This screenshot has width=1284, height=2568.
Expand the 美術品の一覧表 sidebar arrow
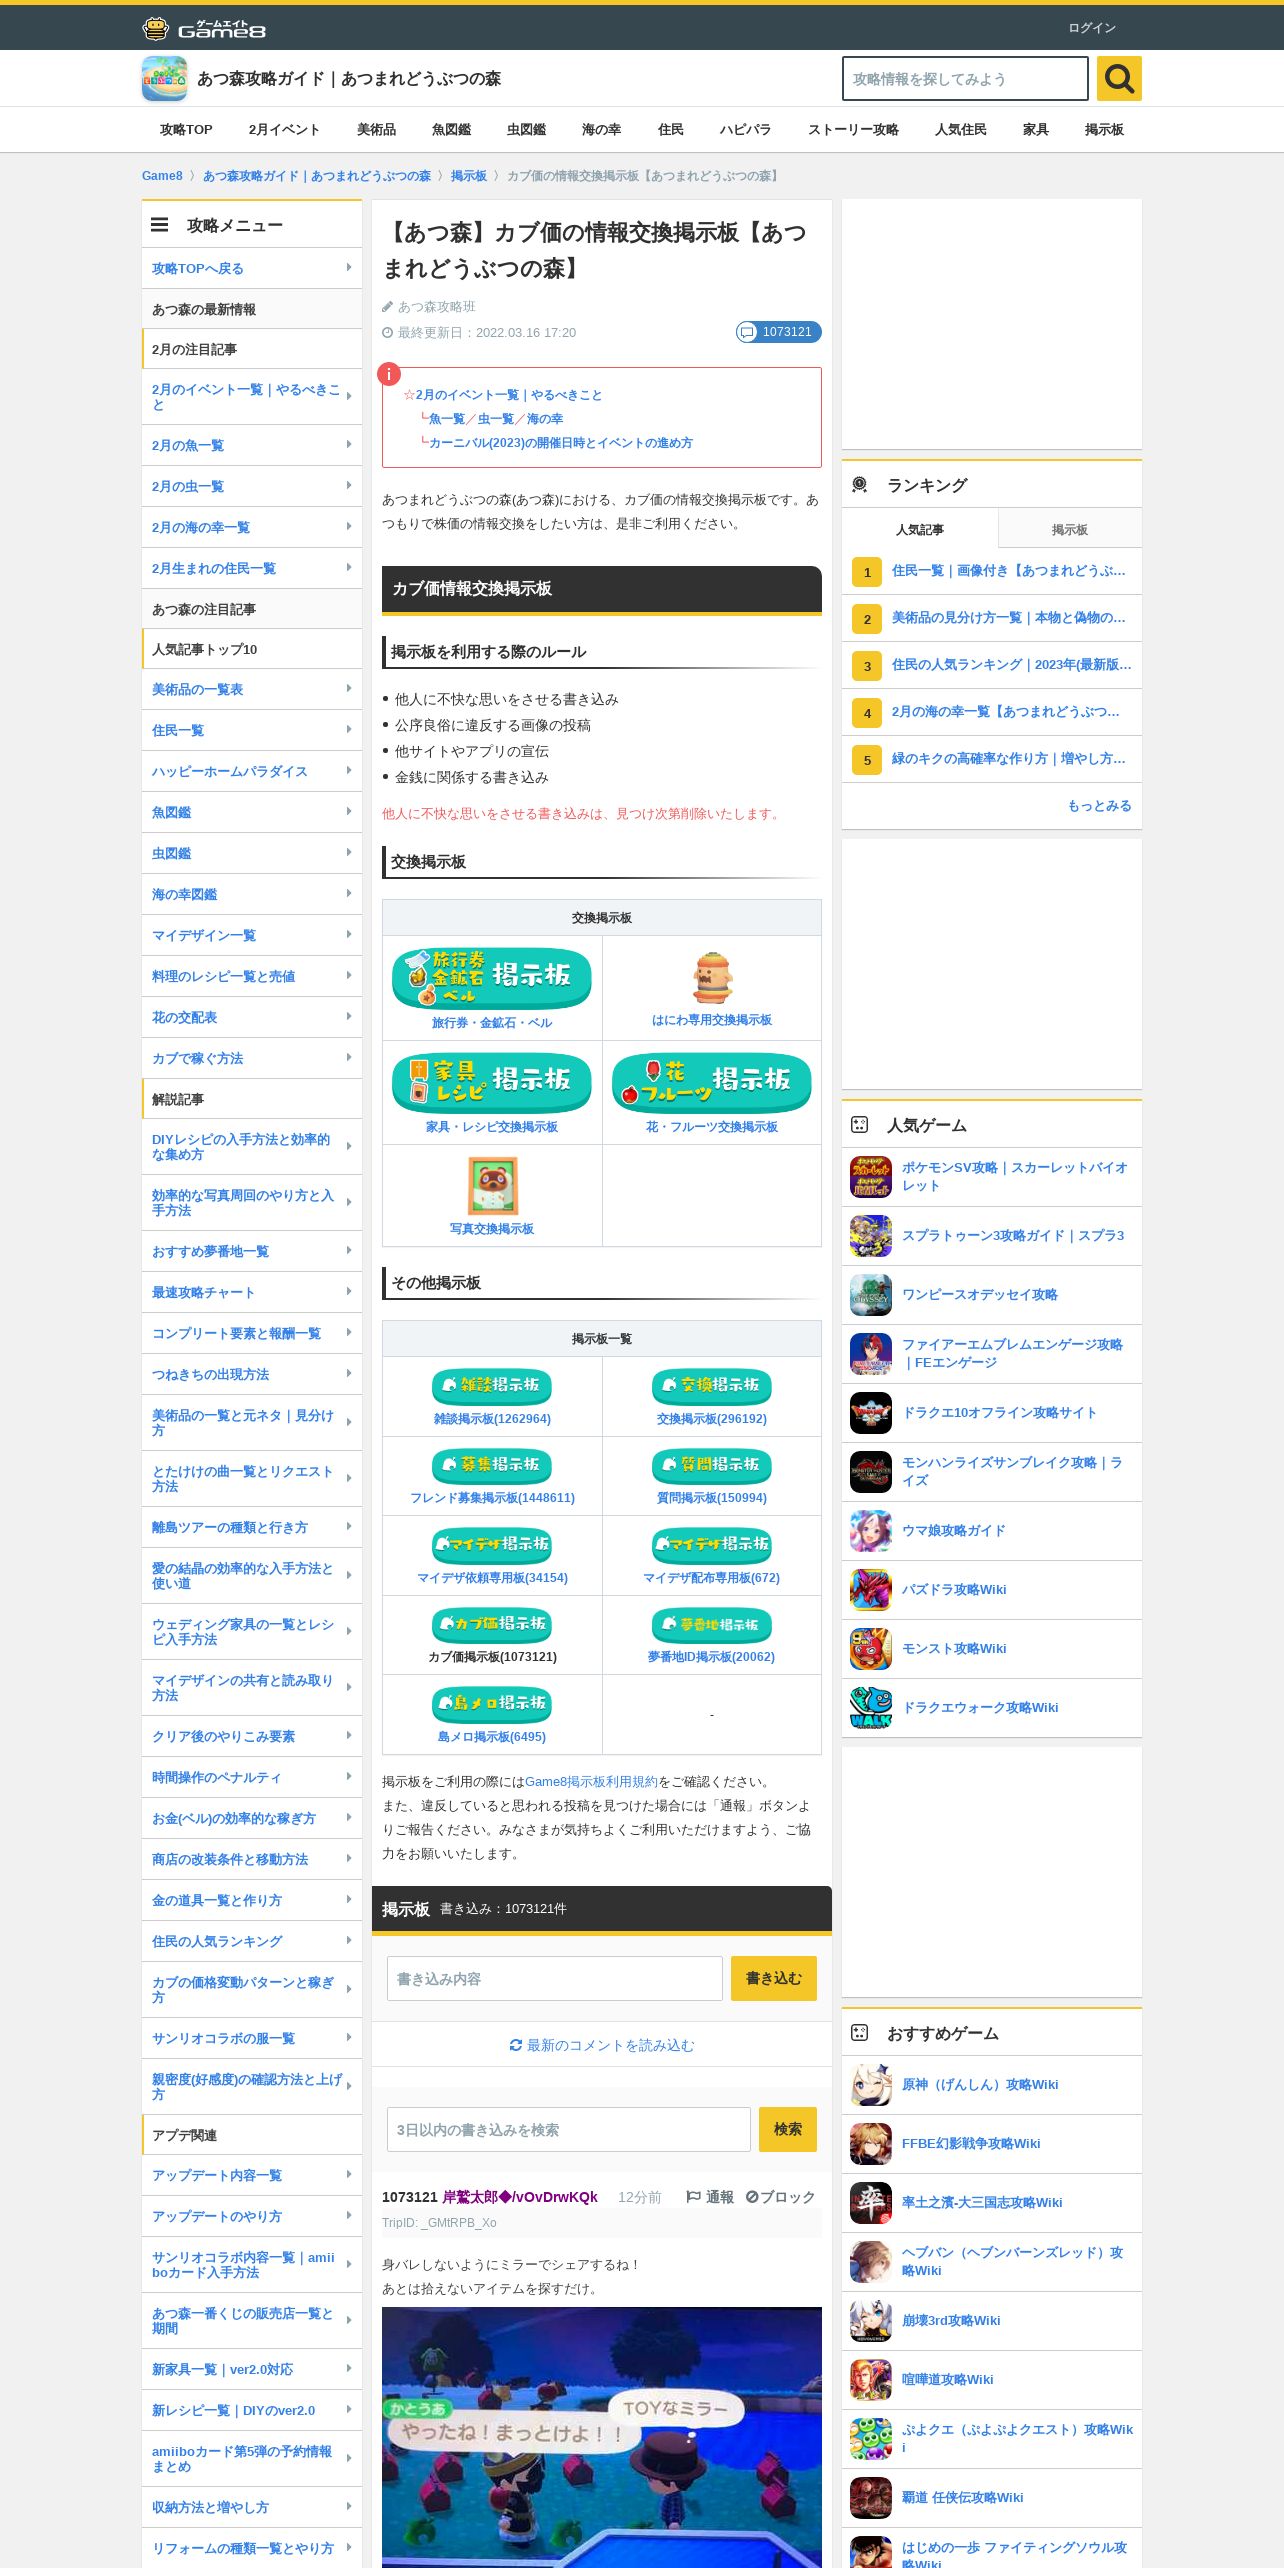pyautogui.click(x=349, y=689)
